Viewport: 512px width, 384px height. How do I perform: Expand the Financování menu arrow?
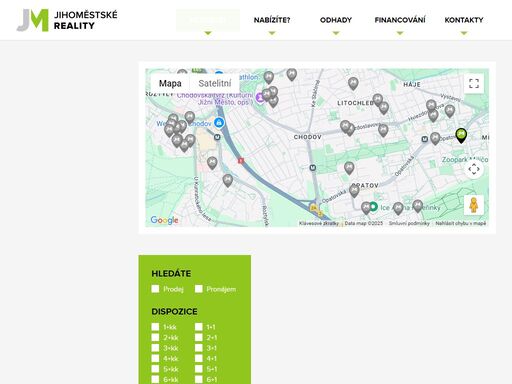click(400, 33)
